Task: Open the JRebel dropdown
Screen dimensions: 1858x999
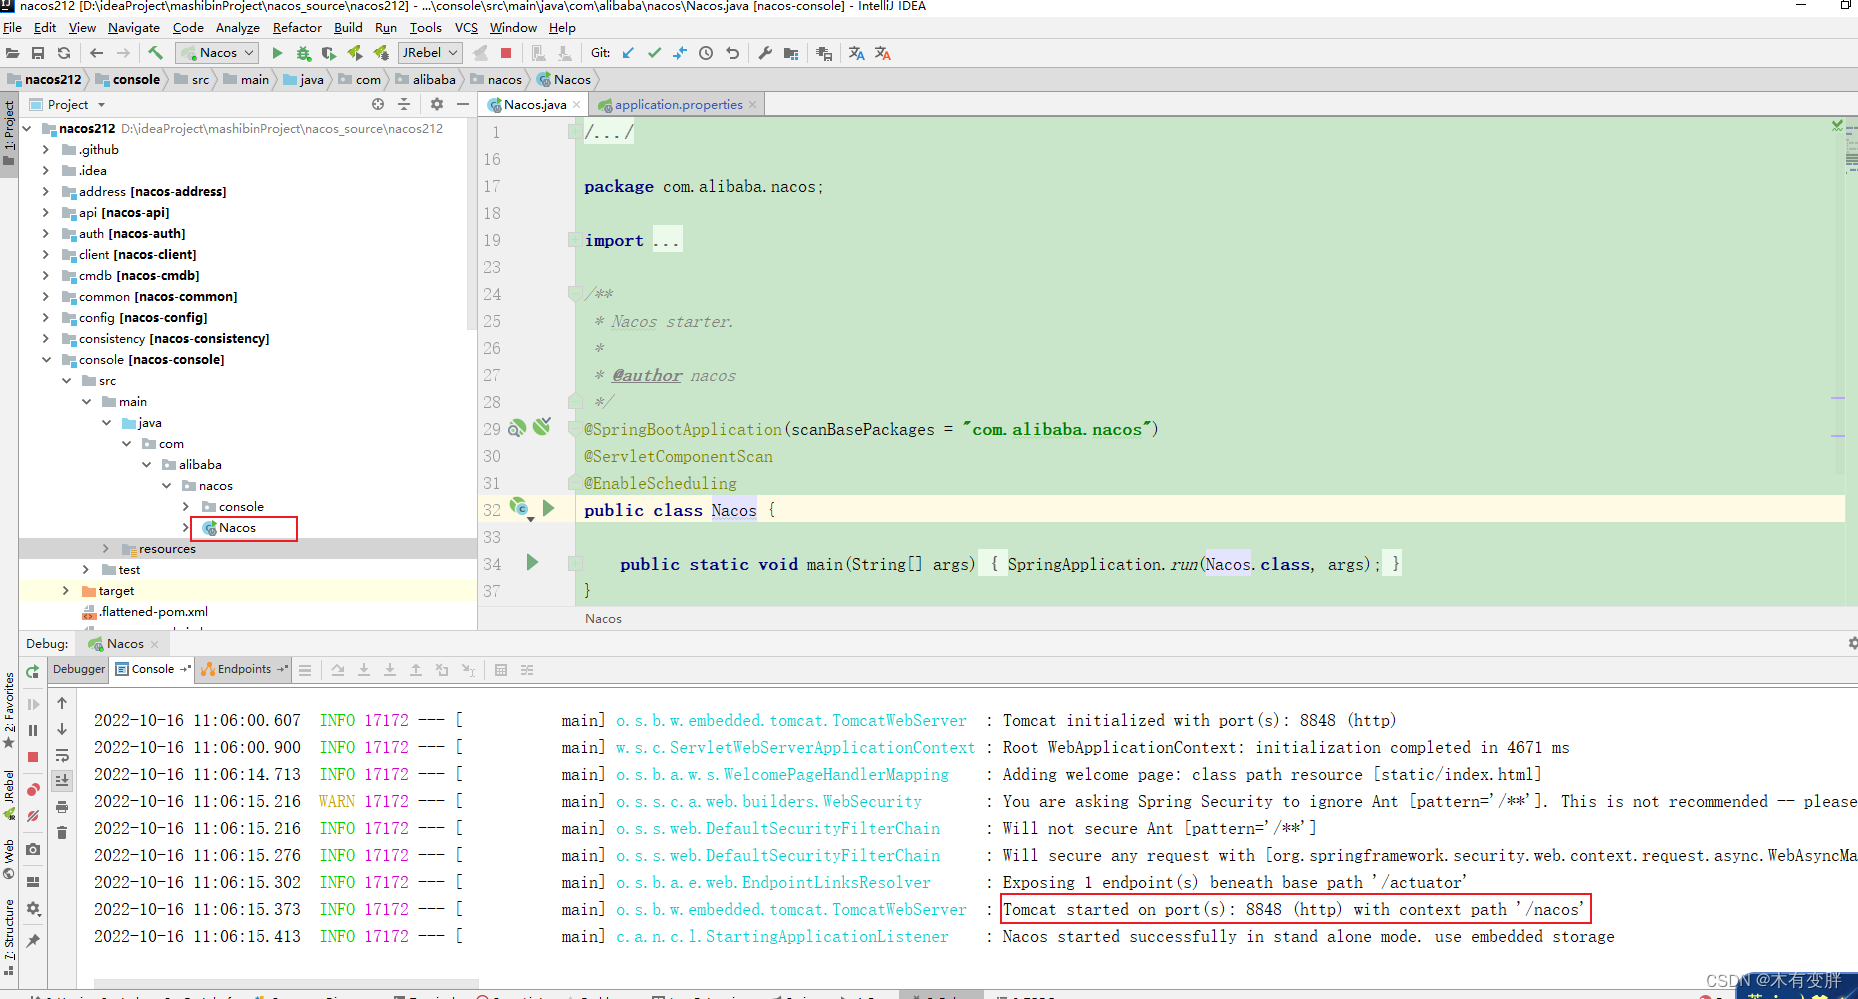Action: [430, 53]
